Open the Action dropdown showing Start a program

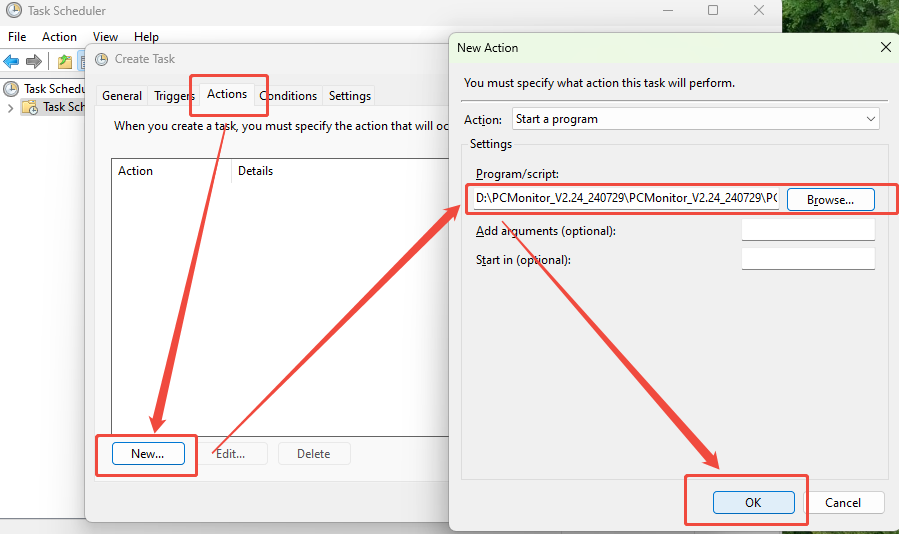695,119
